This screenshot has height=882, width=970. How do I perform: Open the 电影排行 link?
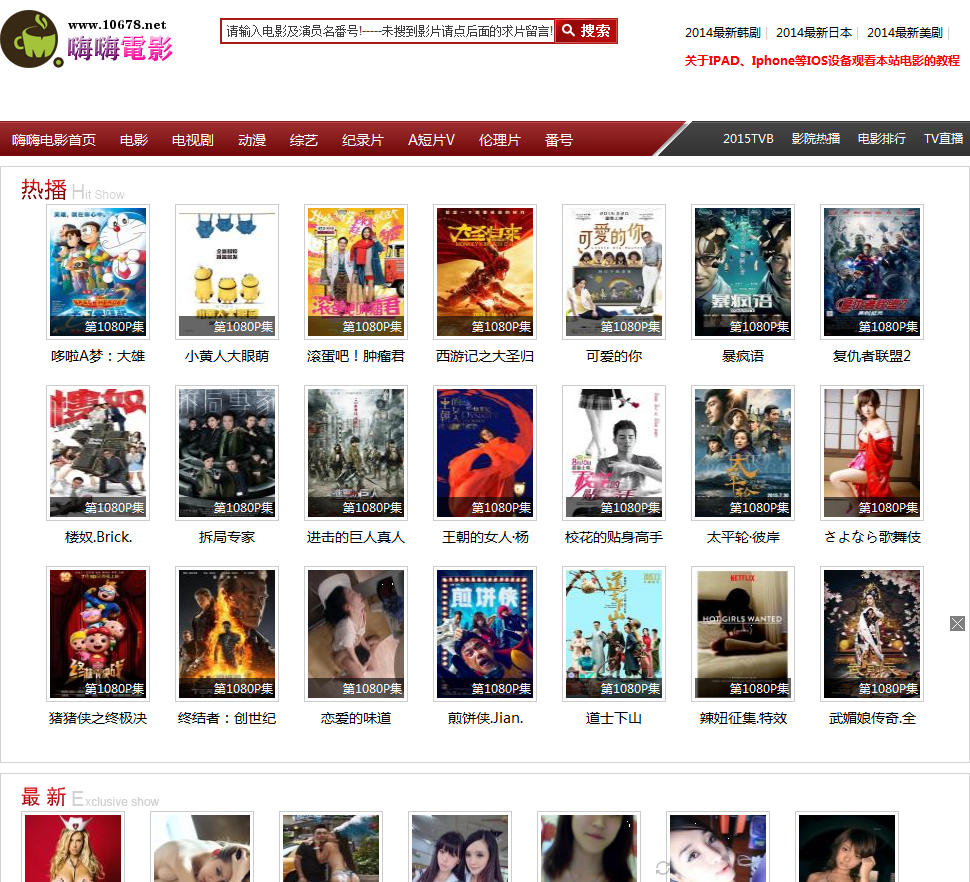pos(882,139)
